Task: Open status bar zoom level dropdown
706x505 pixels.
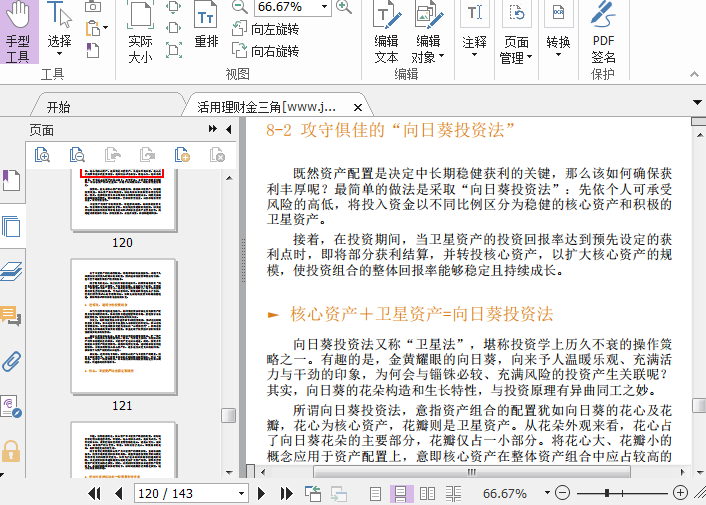Action: (547, 493)
